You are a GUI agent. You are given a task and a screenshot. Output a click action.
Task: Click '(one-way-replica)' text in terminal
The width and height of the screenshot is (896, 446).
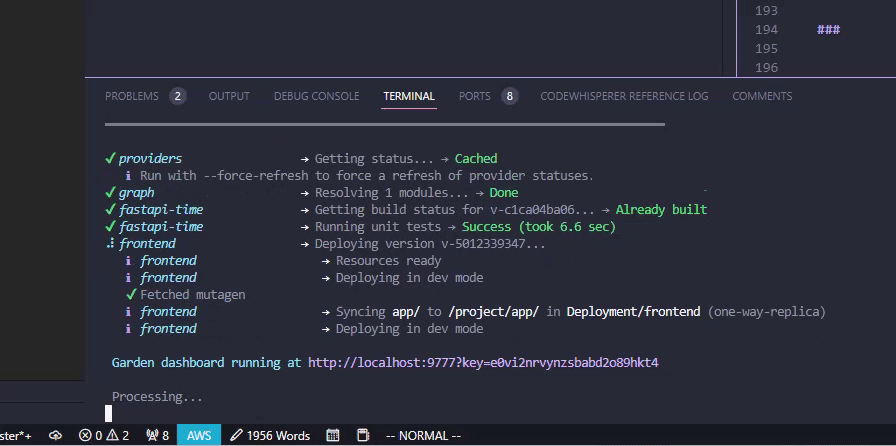(767, 312)
